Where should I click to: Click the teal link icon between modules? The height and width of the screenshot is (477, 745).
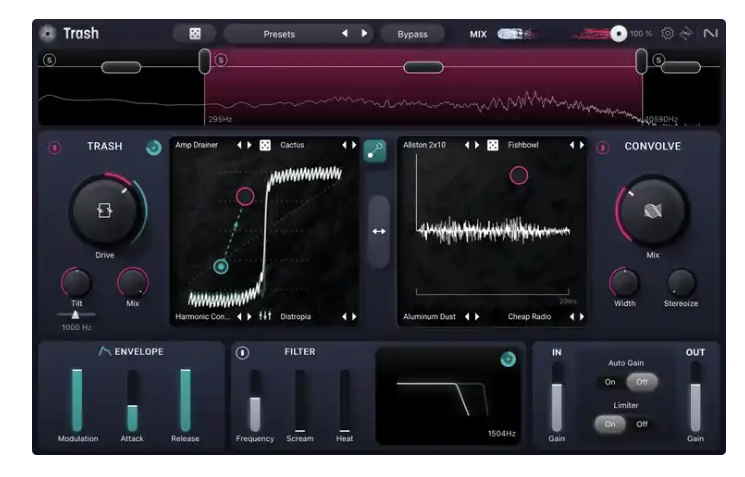click(x=375, y=151)
